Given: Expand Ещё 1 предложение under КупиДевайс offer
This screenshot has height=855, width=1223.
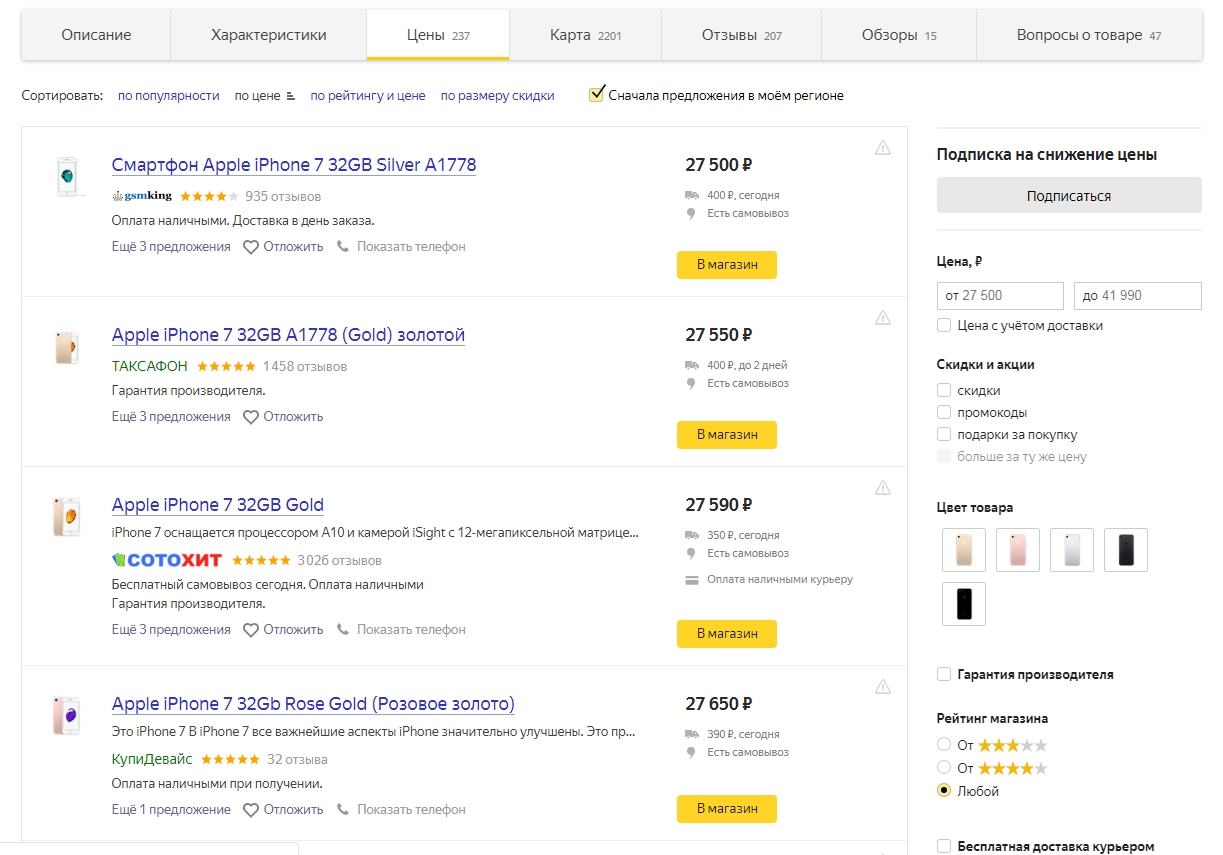Looking at the screenshot, I should [171, 809].
